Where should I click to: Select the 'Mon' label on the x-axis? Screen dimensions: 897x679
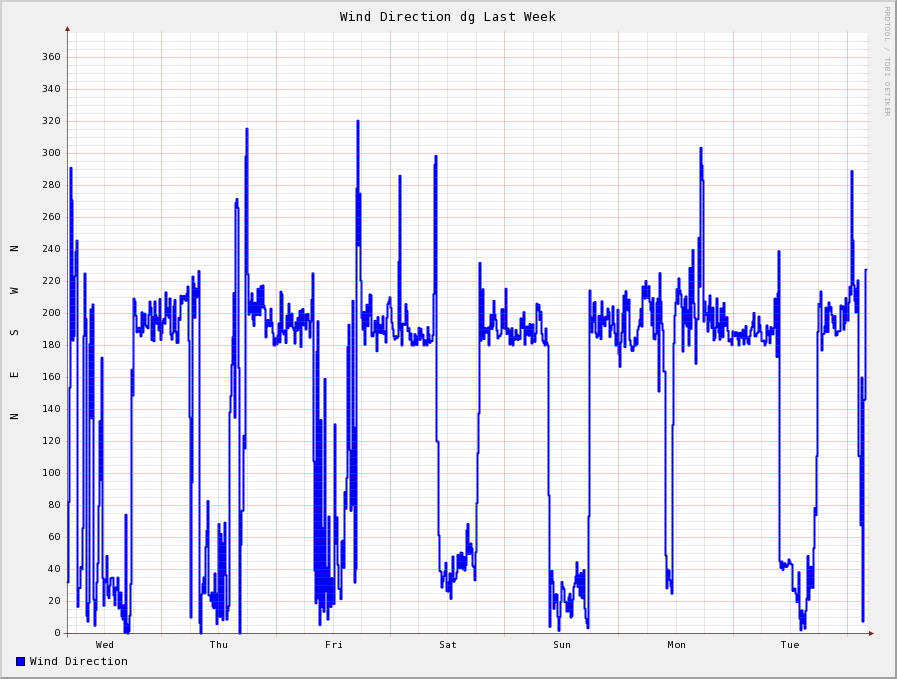(x=677, y=645)
